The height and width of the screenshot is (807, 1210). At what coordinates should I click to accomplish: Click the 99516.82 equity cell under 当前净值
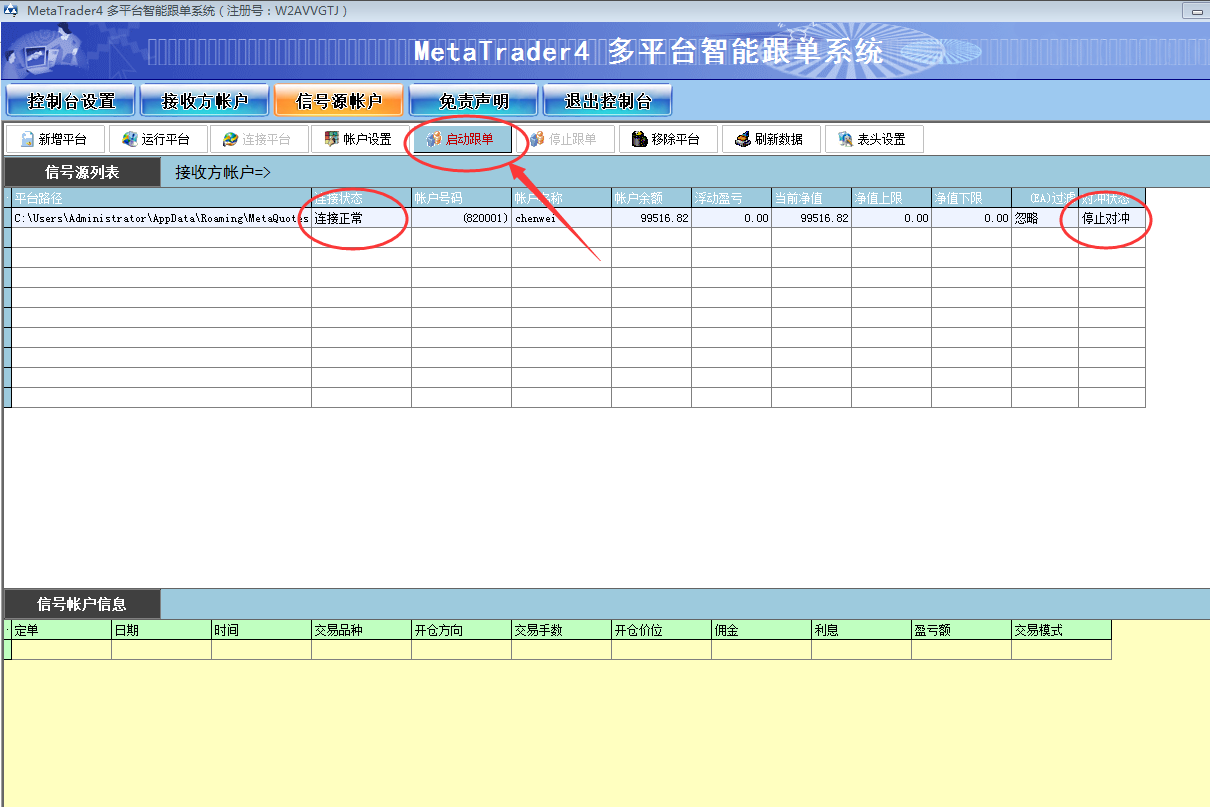coord(811,217)
